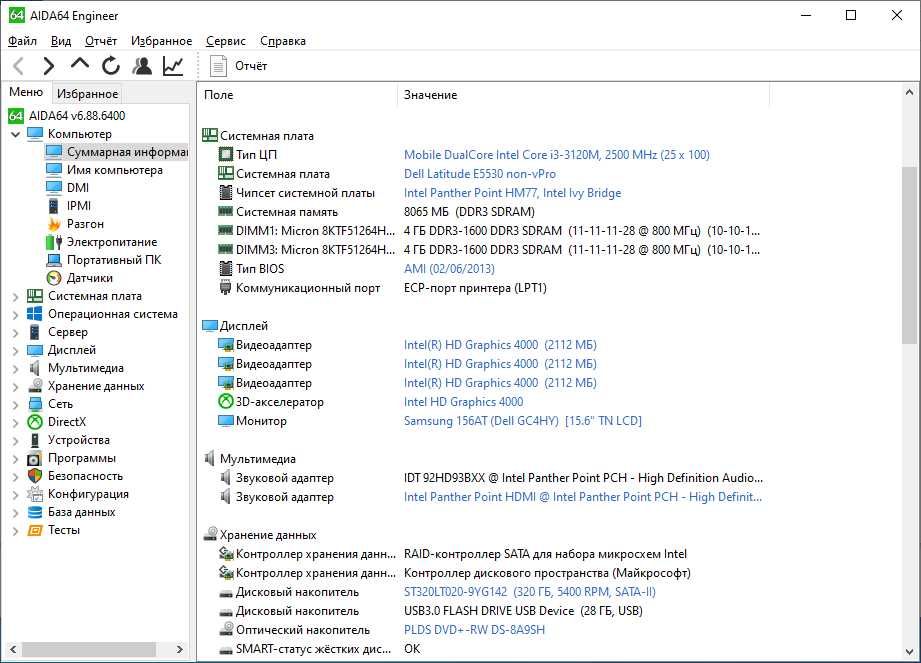This screenshot has width=921, height=663.
Task: Collapse the Компьютер tree node
Action: click(16, 134)
